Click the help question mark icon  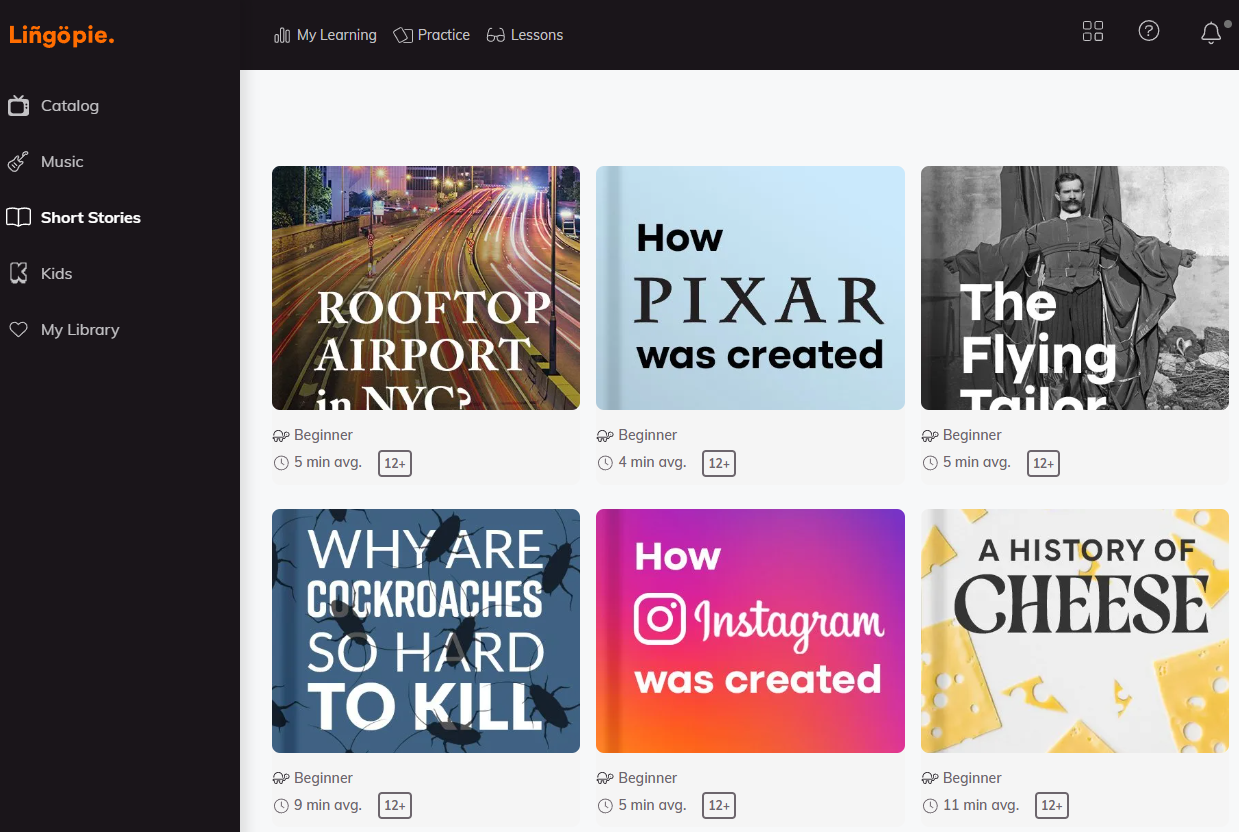[x=1148, y=31]
